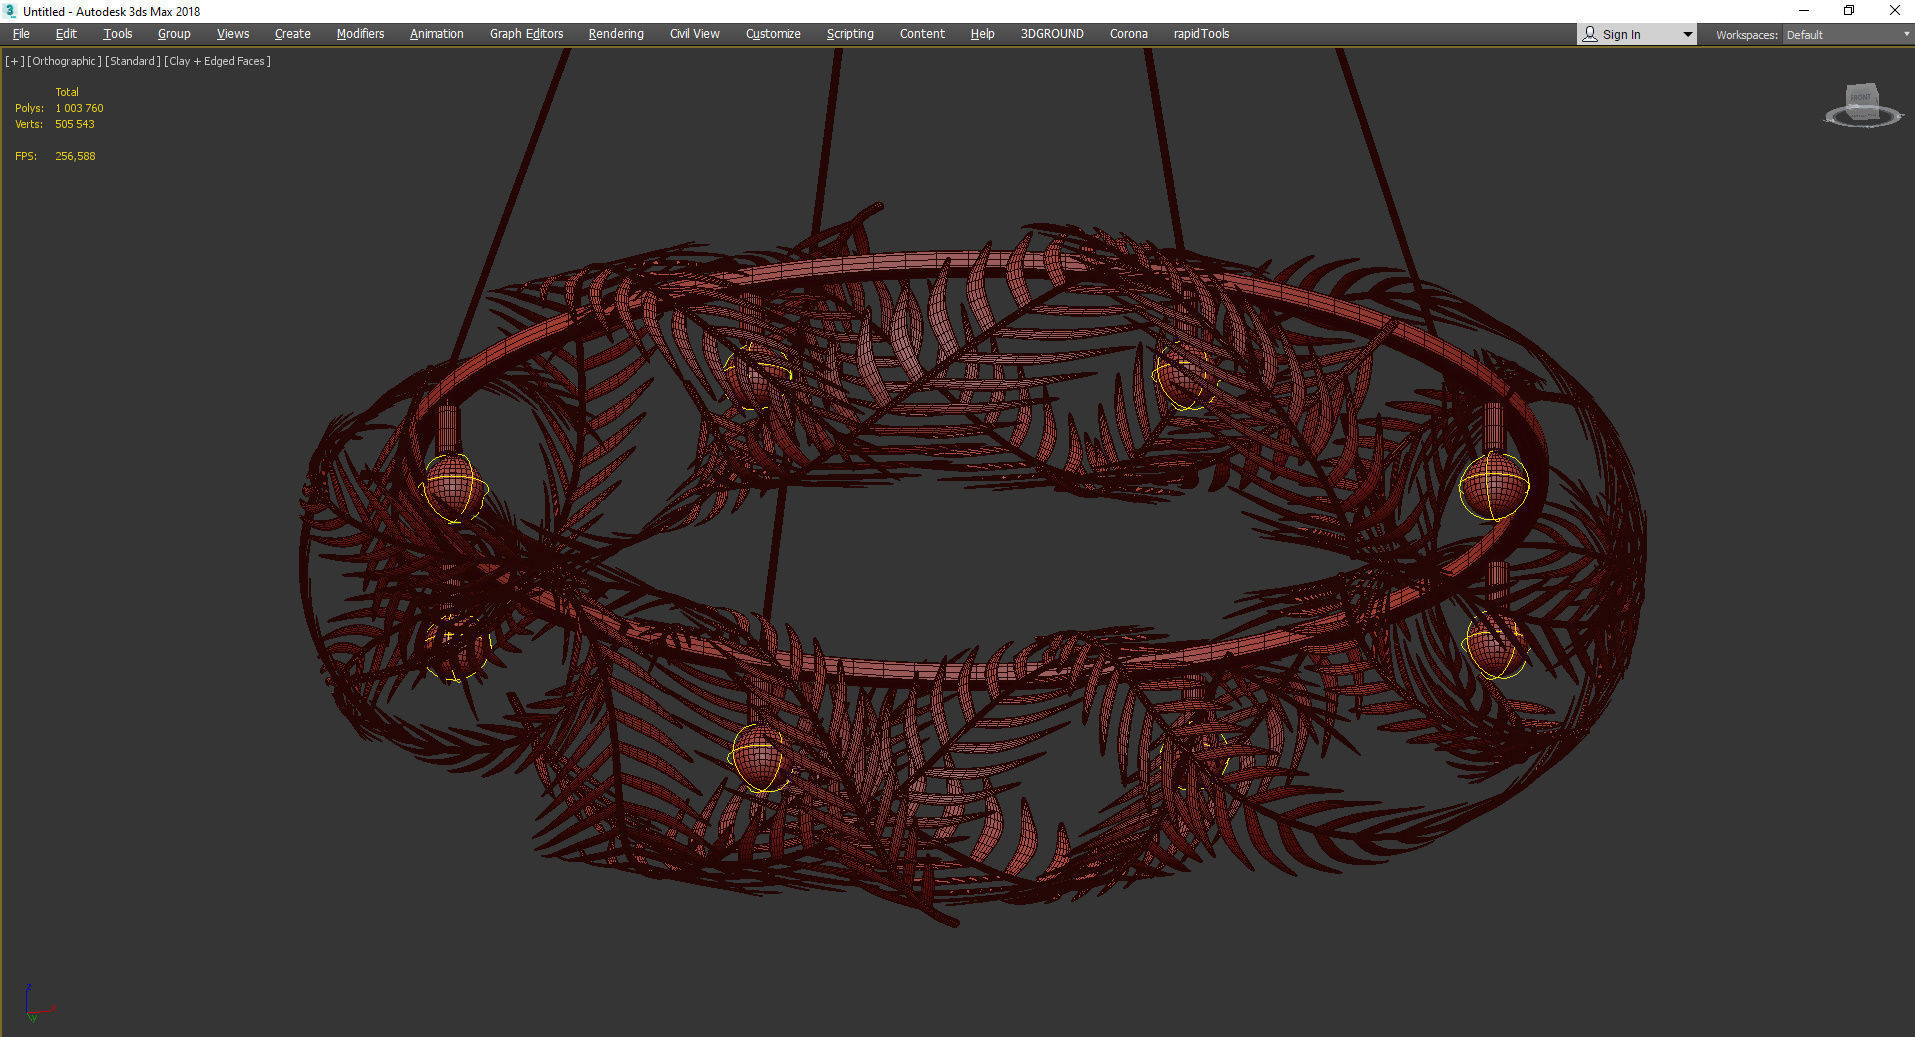Viewport: 1915px width, 1037px height.
Task: Click the Front face of the ViewCube
Action: point(1861,98)
